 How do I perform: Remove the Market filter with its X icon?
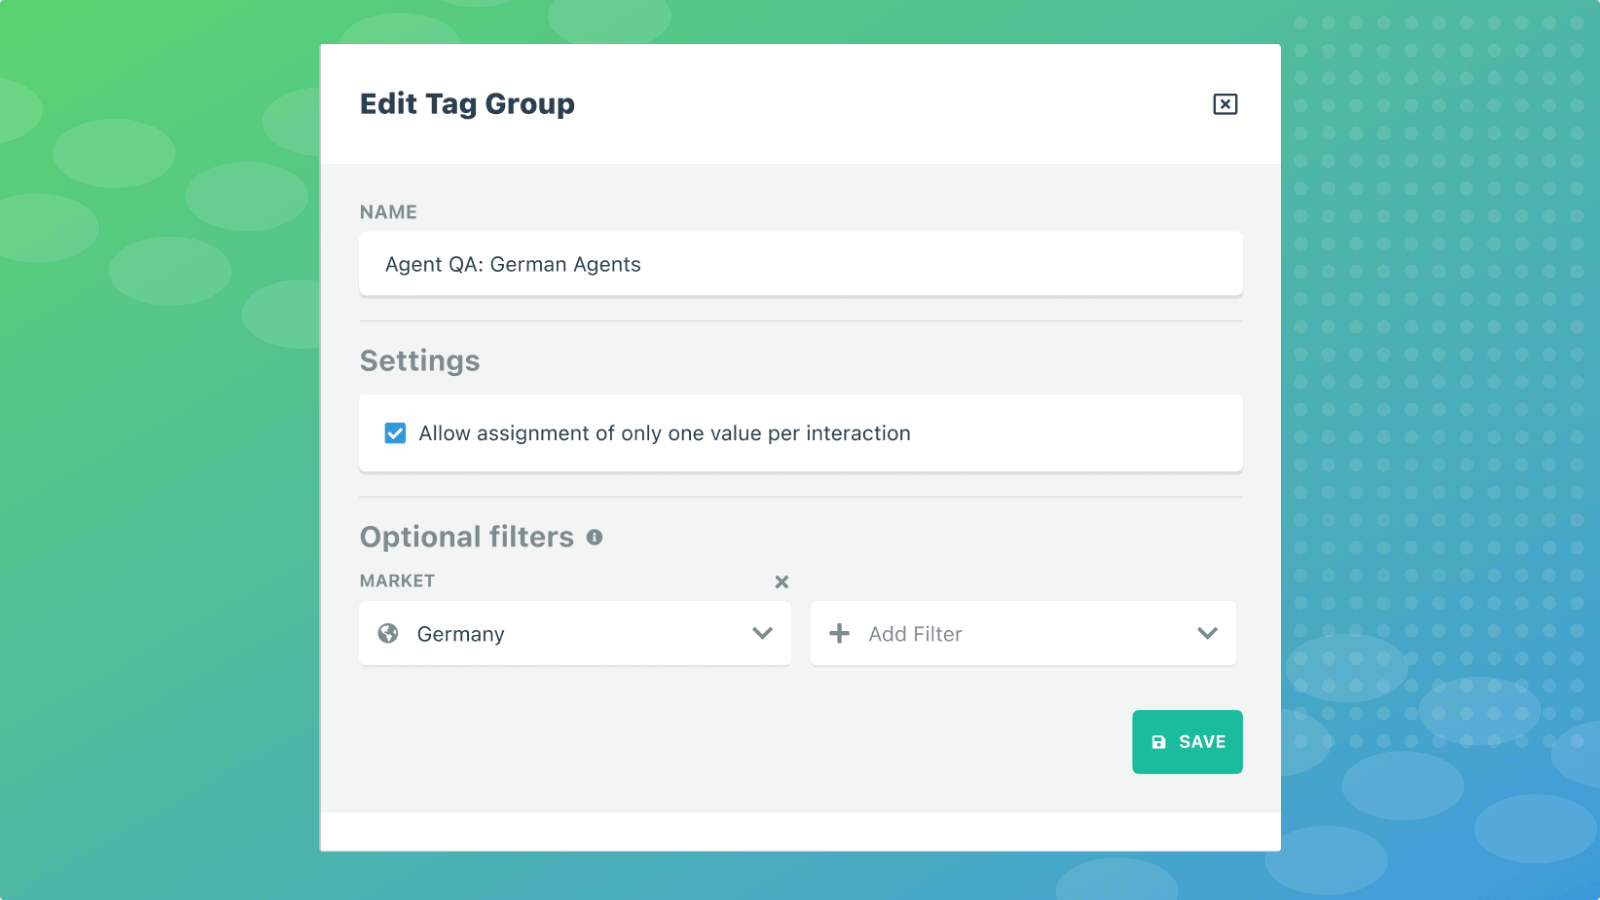point(781,581)
